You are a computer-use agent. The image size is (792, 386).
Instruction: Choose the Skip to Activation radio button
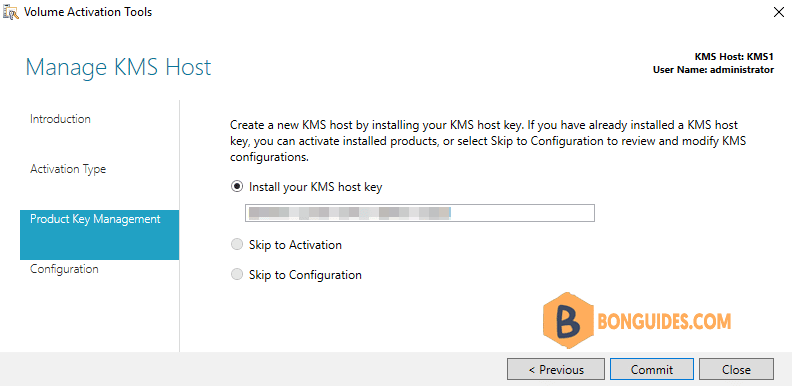pyautogui.click(x=236, y=245)
